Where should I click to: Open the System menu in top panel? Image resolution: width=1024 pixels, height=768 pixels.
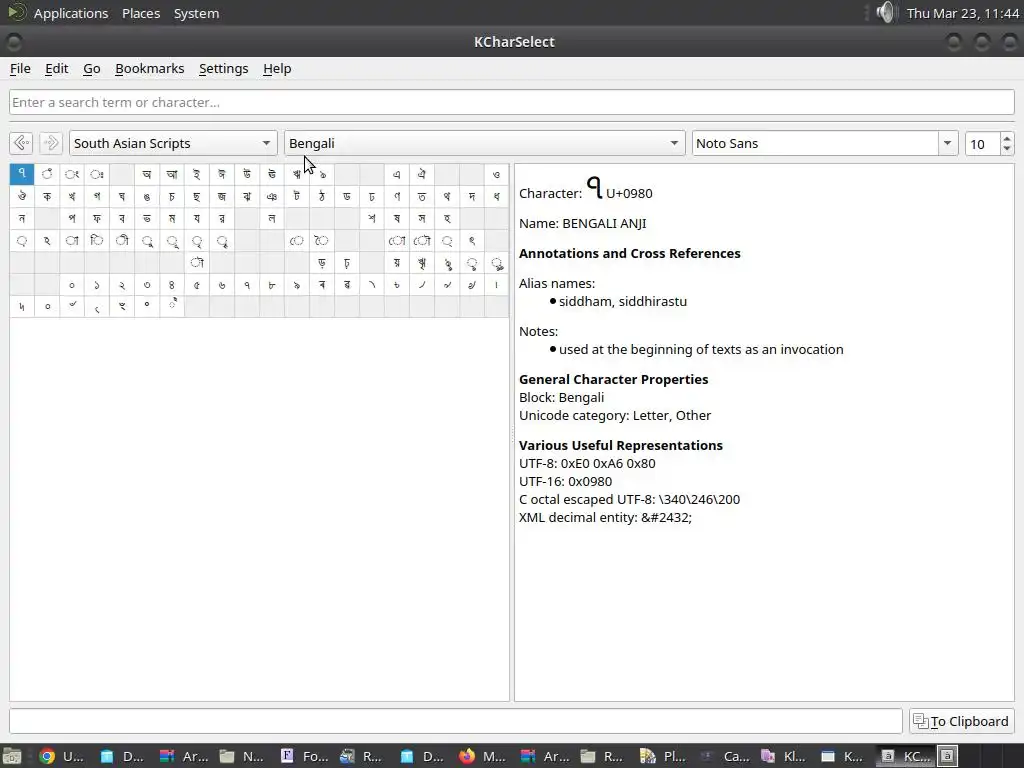pos(196,13)
